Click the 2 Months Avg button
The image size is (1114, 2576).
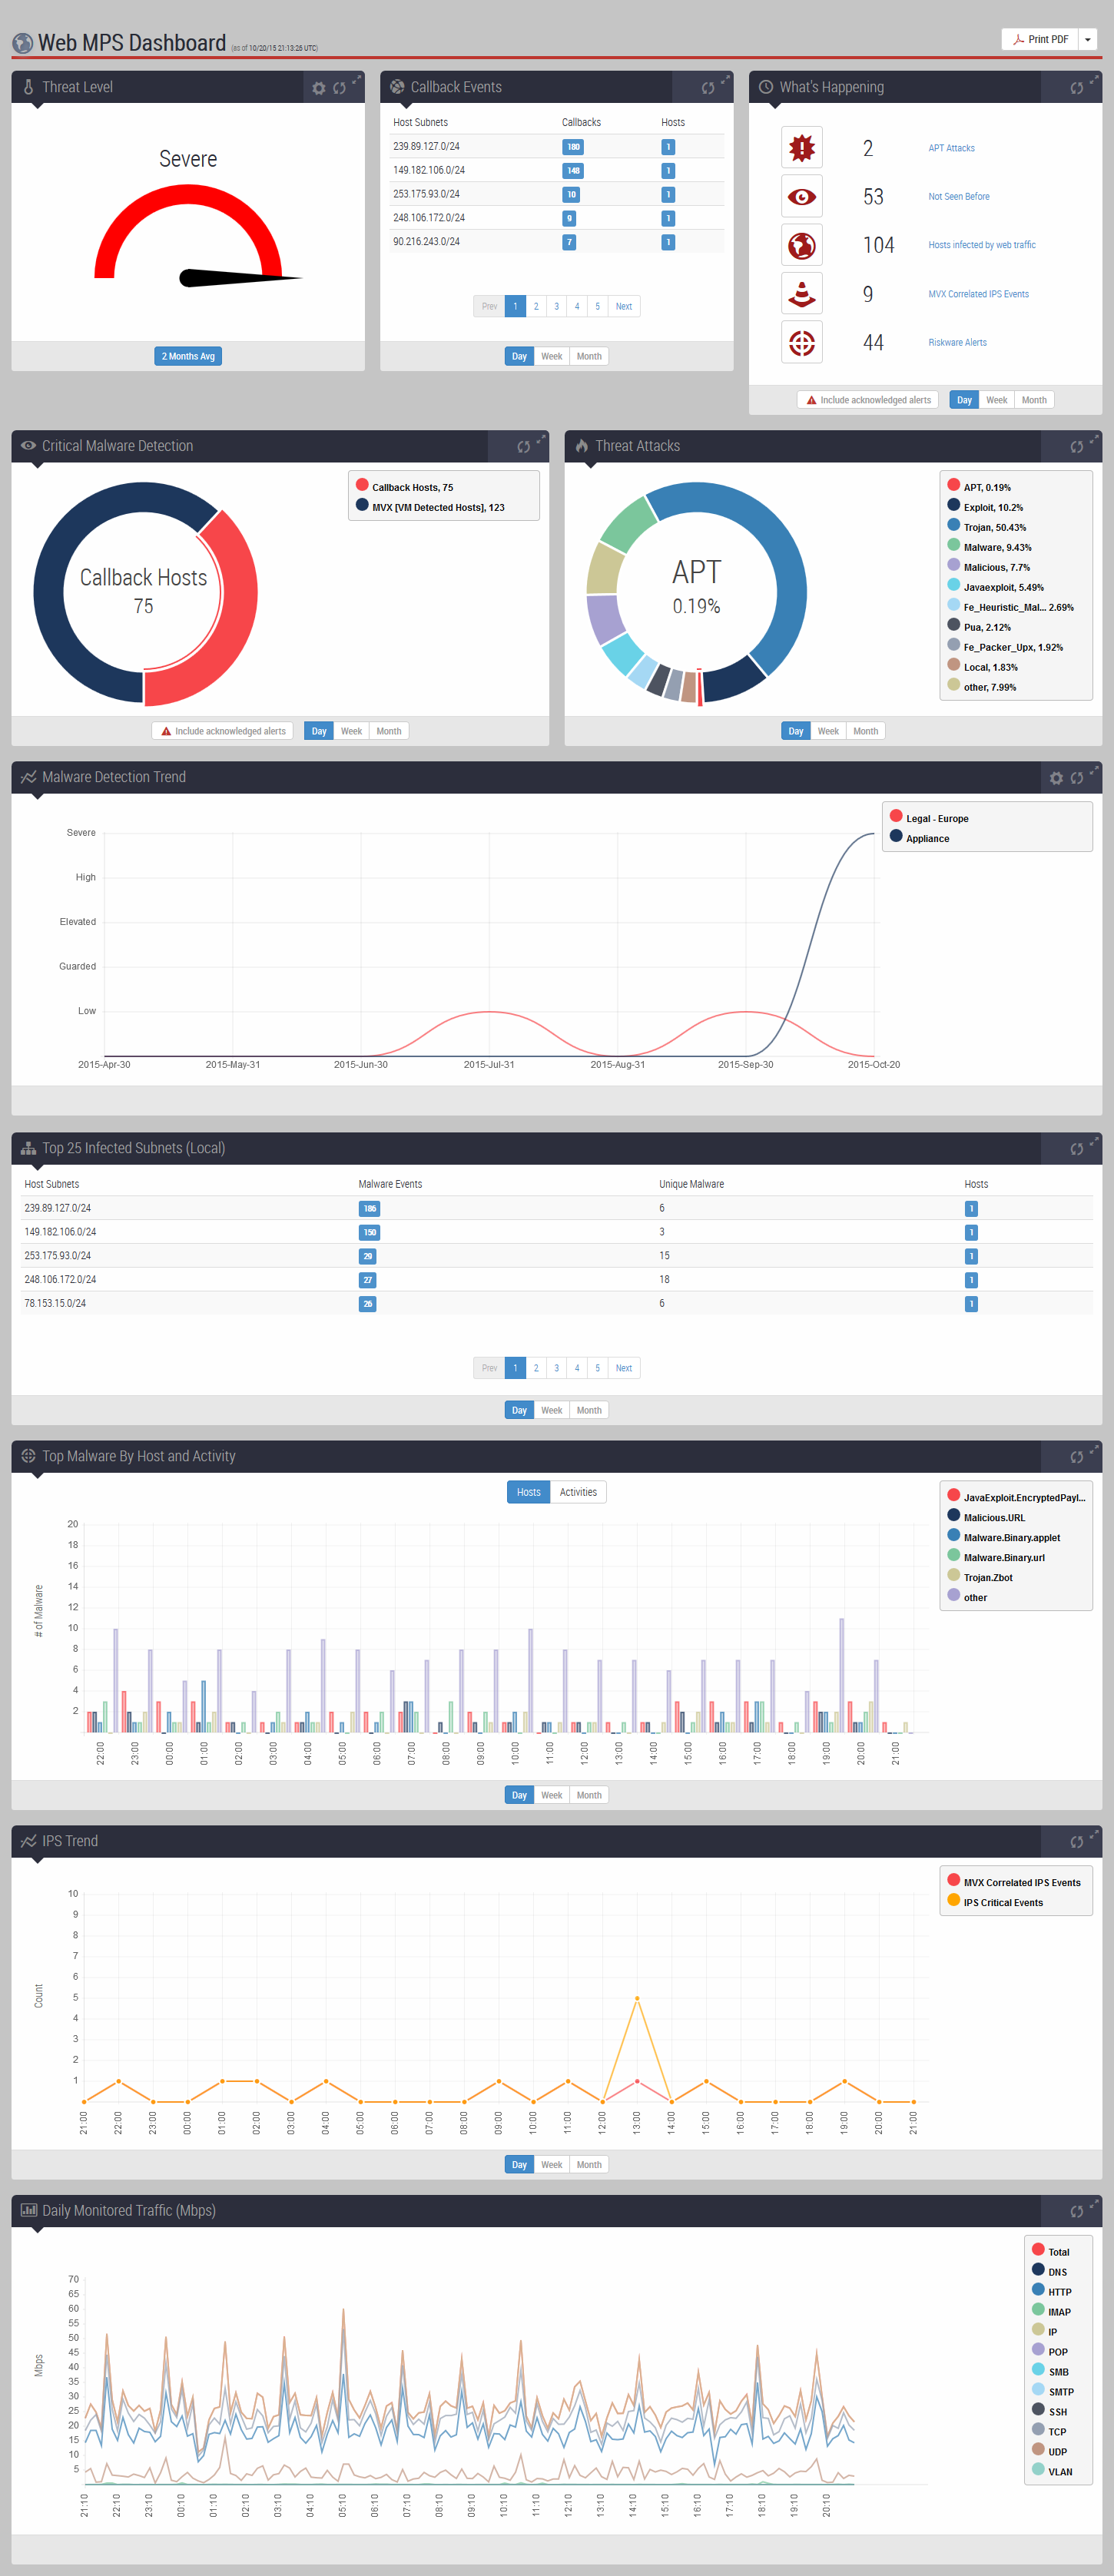click(188, 356)
